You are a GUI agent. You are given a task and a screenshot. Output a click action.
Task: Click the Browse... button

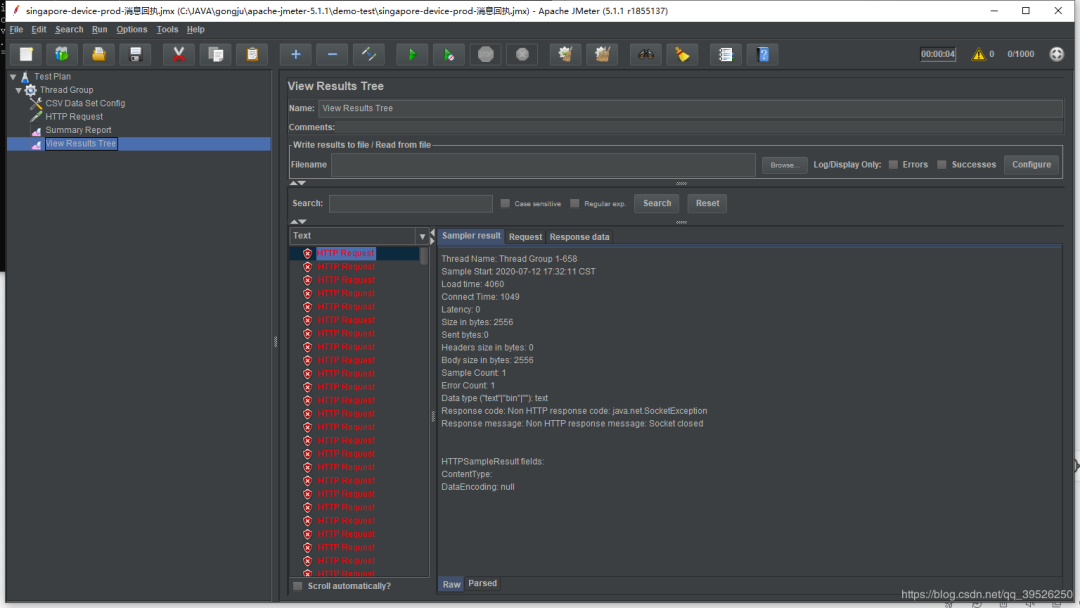coord(784,165)
